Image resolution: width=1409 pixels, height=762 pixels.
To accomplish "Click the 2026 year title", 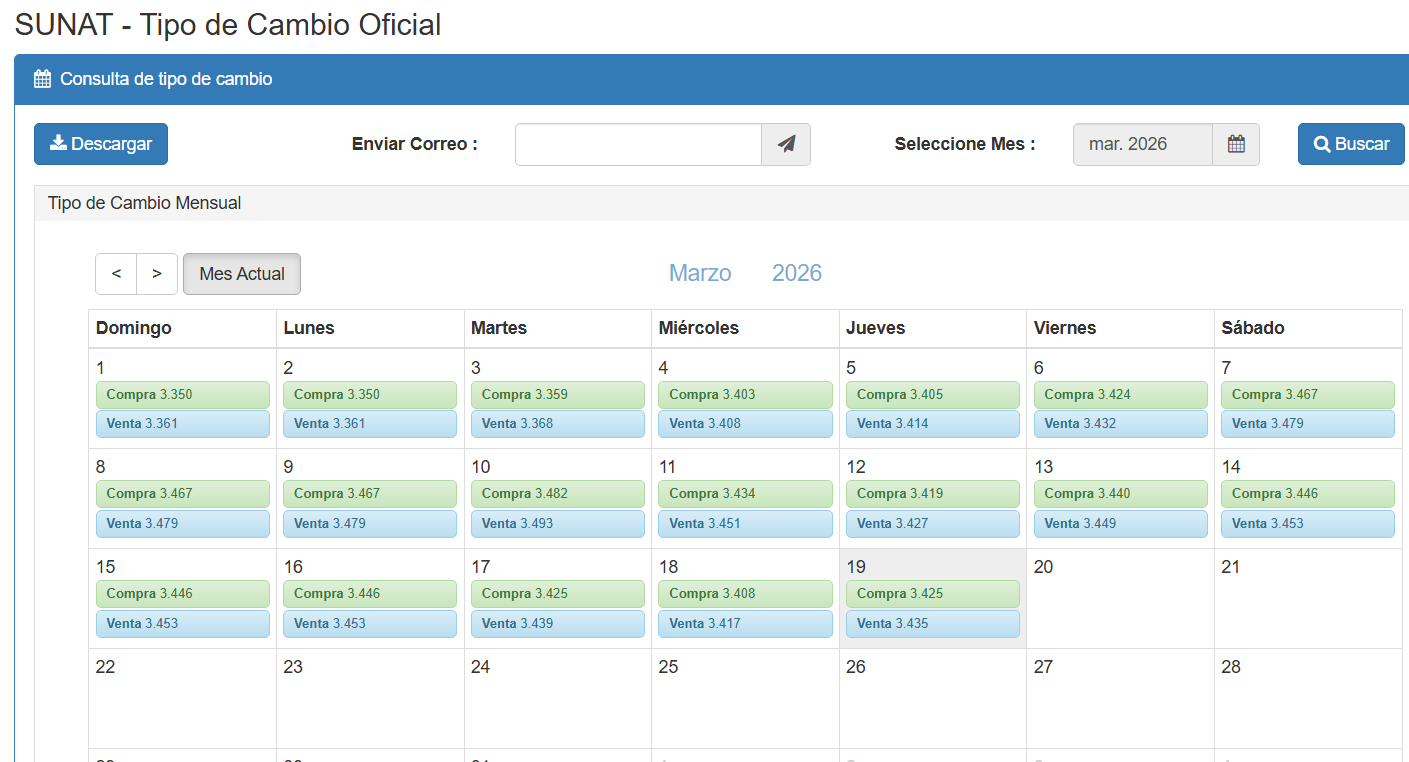I will [797, 273].
